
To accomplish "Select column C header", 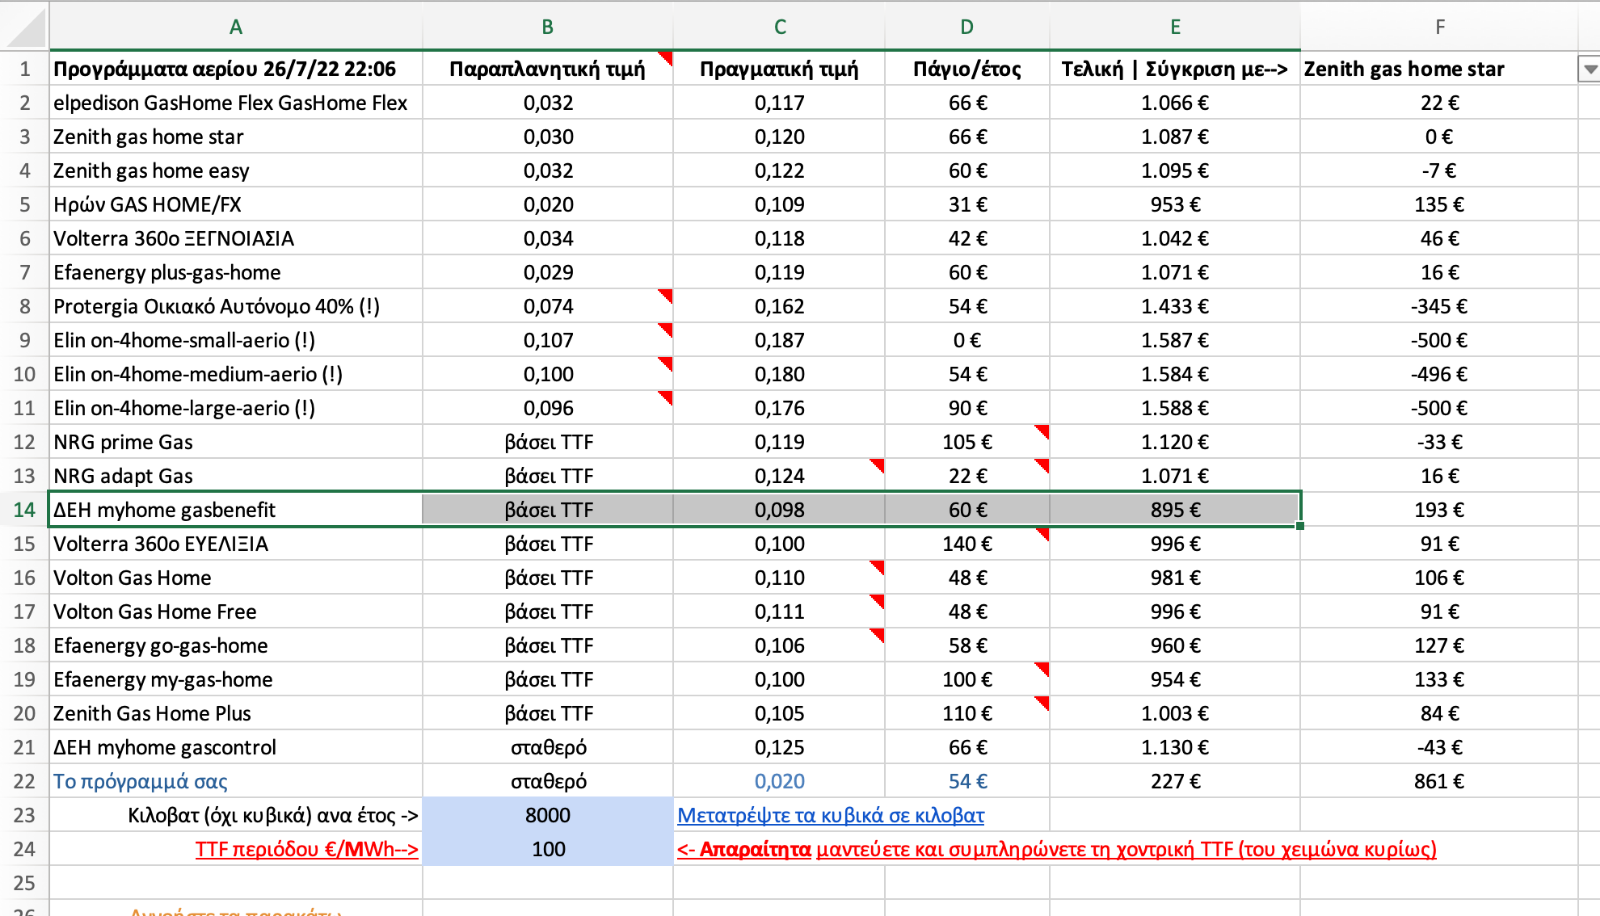I will point(779,27).
